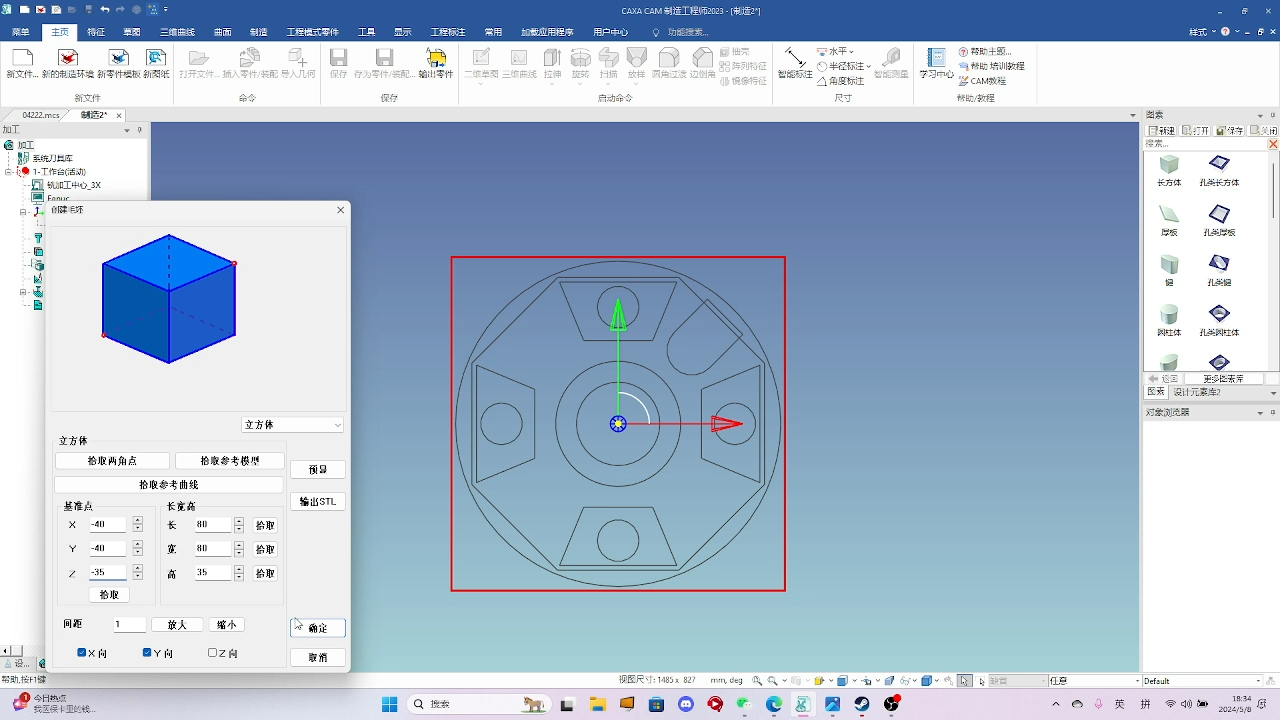Image resolution: width=1280 pixels, height=720 pixels.
Task: Click the 新零件模板 new part template icon
Action: click(x=118, y=63)
